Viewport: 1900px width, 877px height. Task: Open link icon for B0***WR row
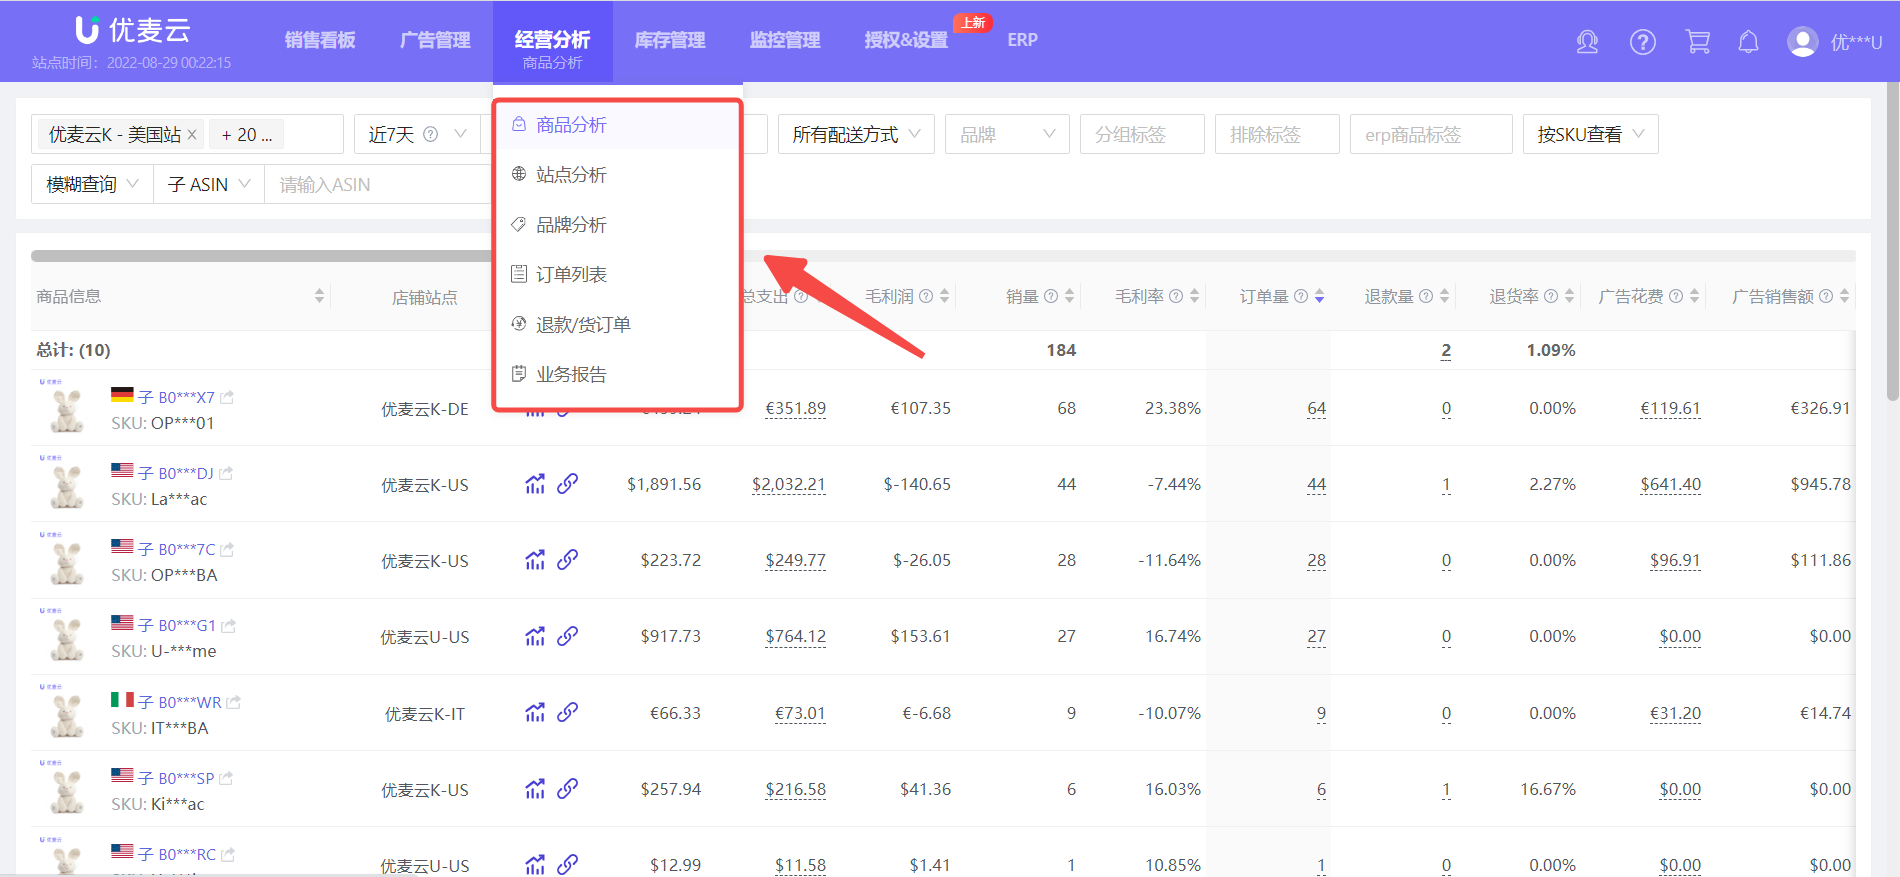tap(567, 713)
